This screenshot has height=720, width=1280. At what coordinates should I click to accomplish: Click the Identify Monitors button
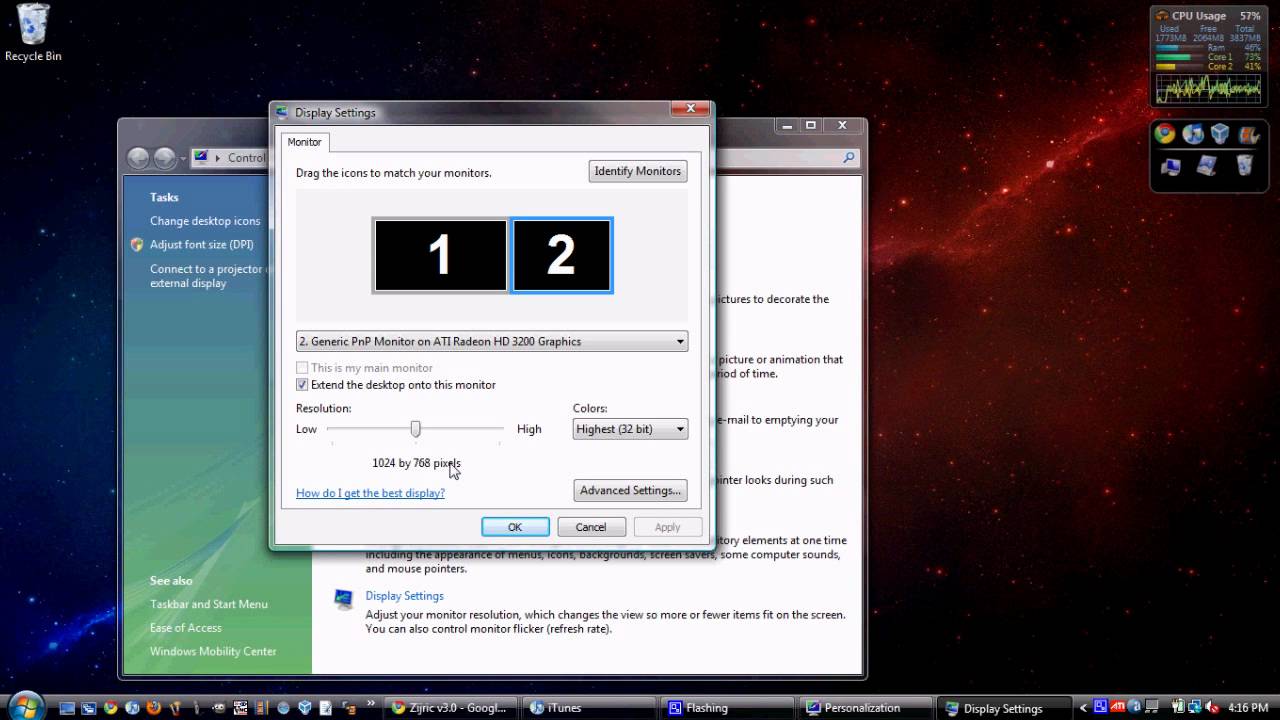click(637, 171)
